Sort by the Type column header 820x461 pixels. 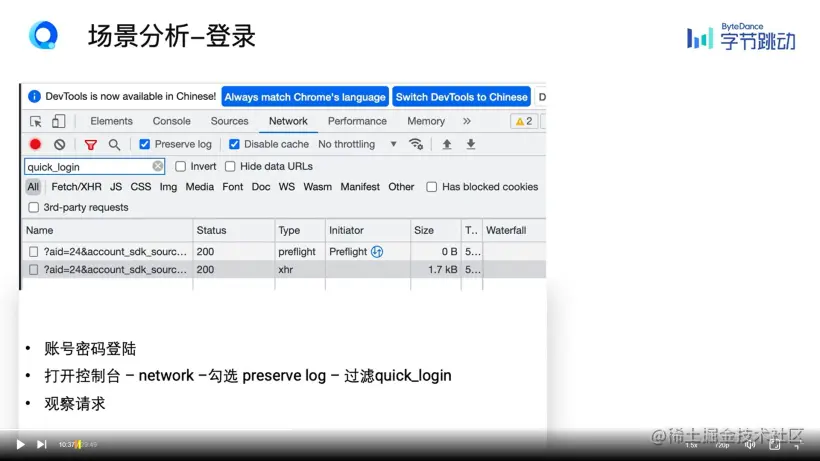point(300,230)
